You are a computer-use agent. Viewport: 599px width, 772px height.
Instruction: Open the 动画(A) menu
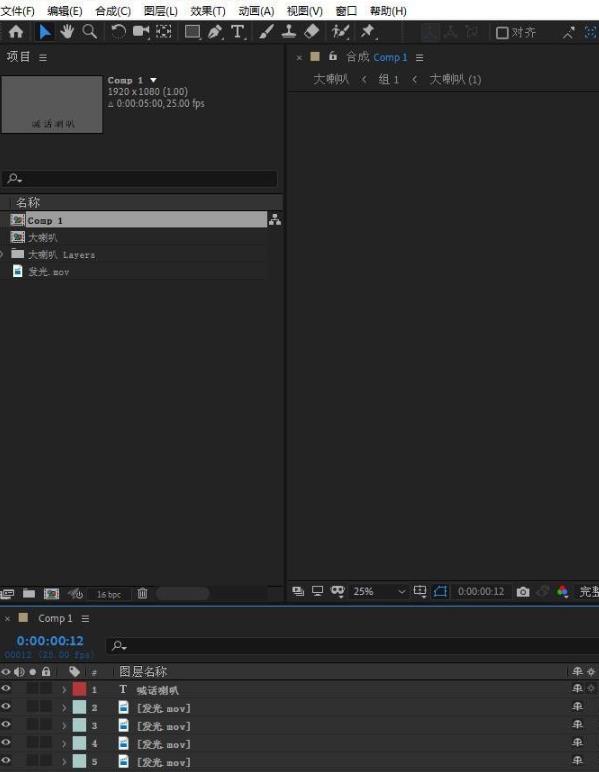256,11
